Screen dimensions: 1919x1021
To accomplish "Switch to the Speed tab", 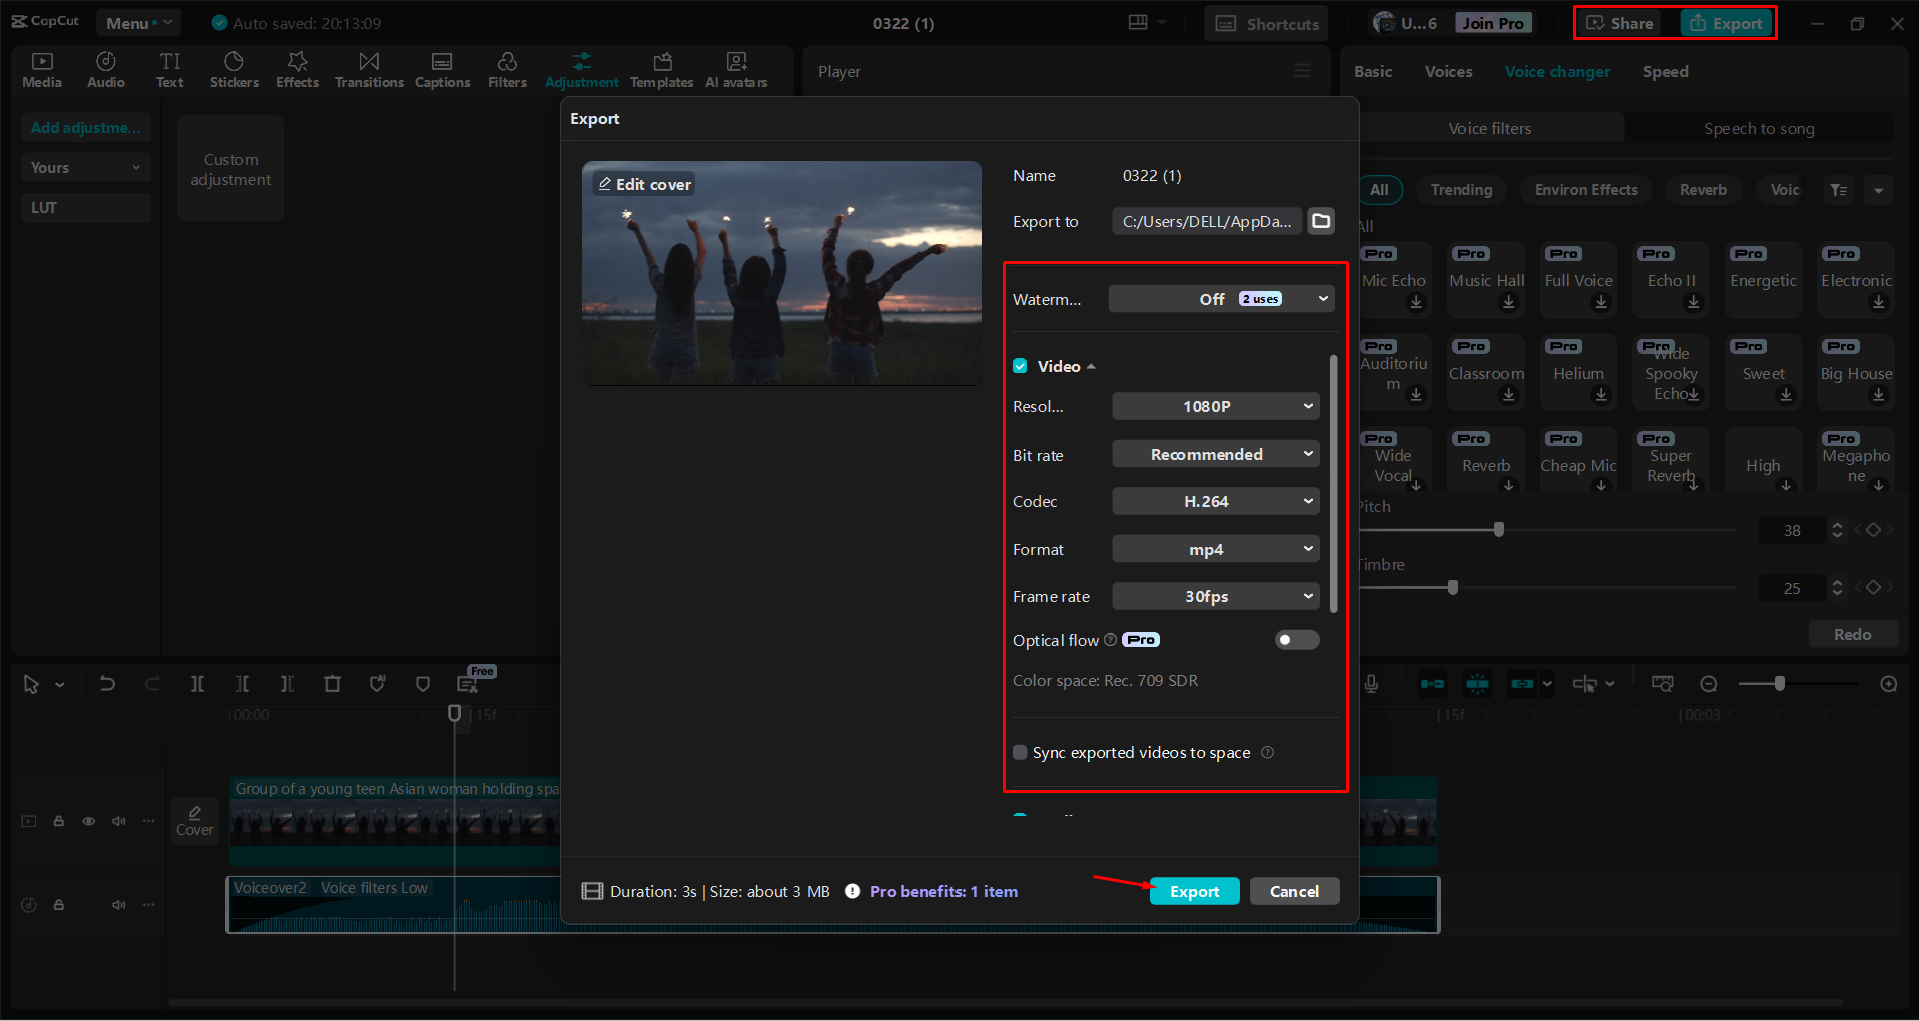I will [1665, 72].
